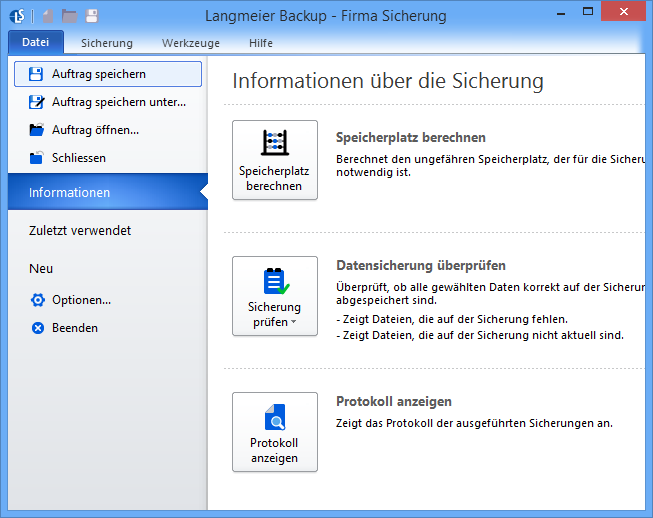The width and height of the screenshot is (653, 518).
Task: Click the save disk quick-access icon
Action: tap(91, 16)
